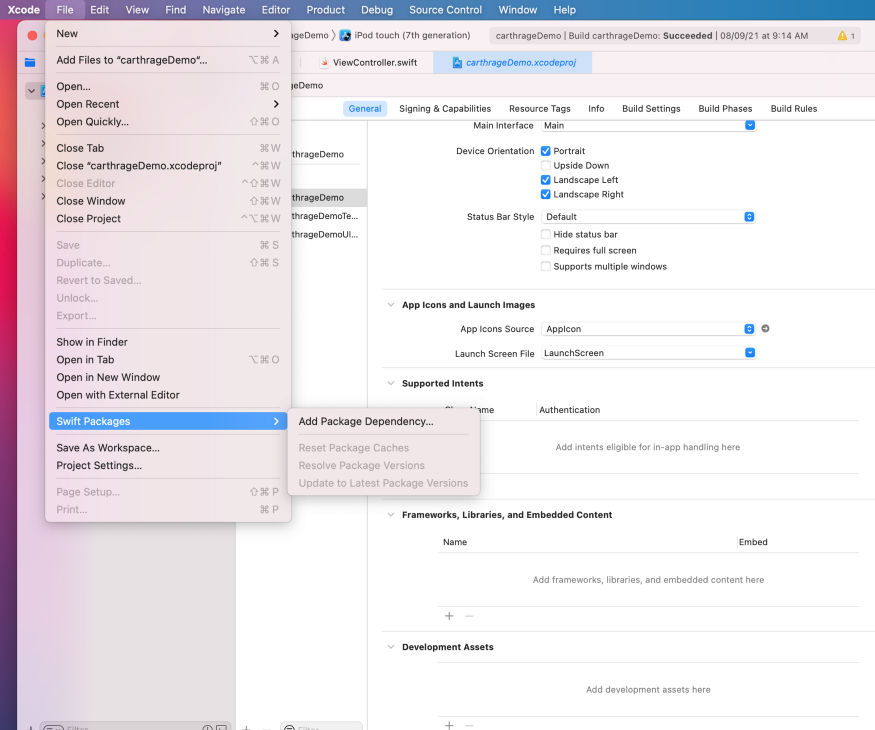This screenshot has width=875, height=730.
Task: Choose Add Files to "carthrageDemo"...
Action: [x=168, y=60]
